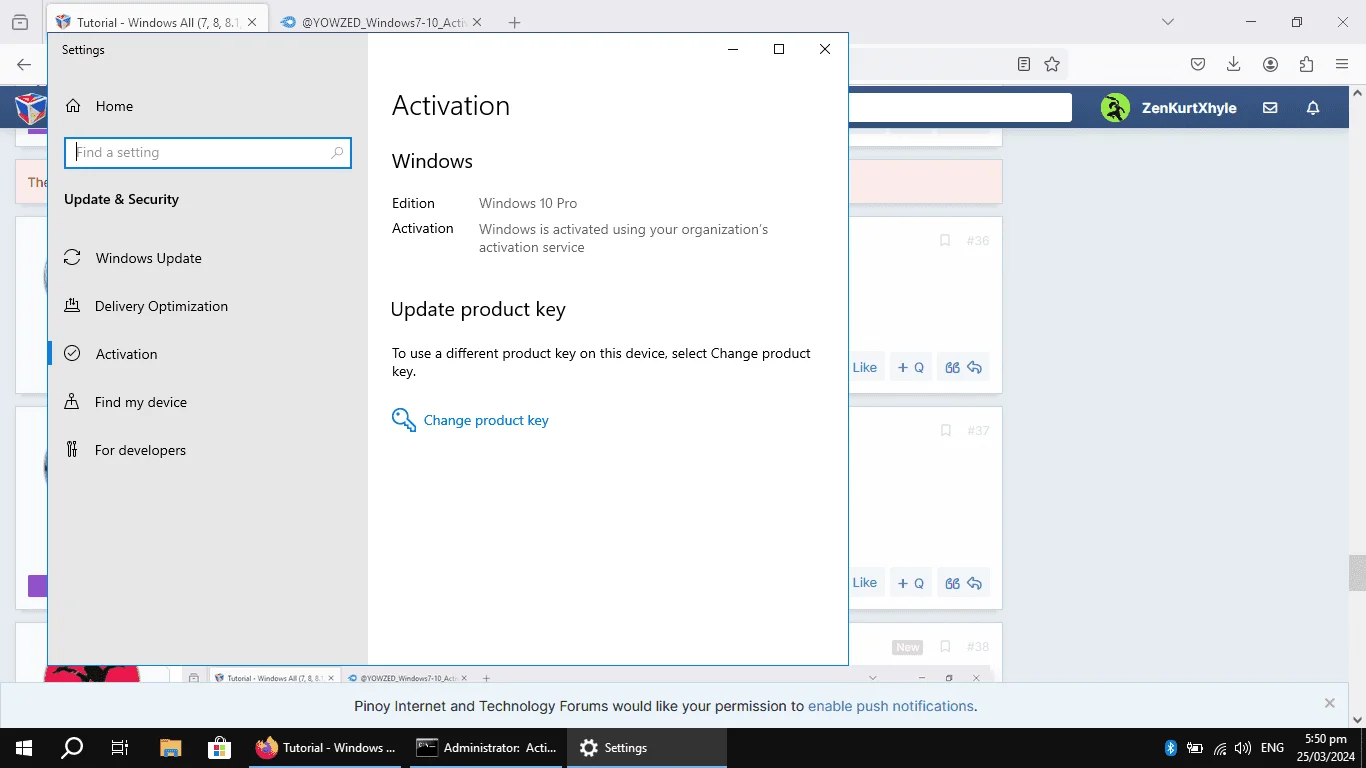1366x768 pixels.
Task: Close the @YOWZED_Windows7-10 browser tab
Action: click(x=476, y=22)
